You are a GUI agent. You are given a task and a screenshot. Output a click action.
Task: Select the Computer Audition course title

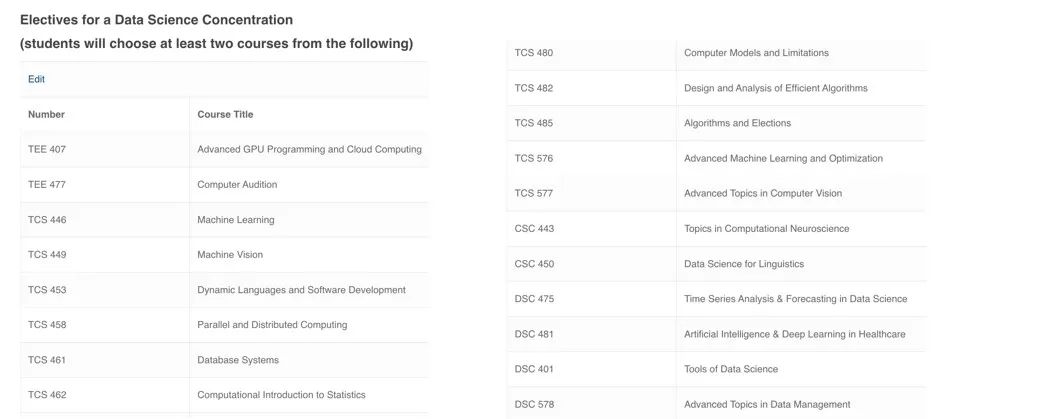(x=237, y=184)
